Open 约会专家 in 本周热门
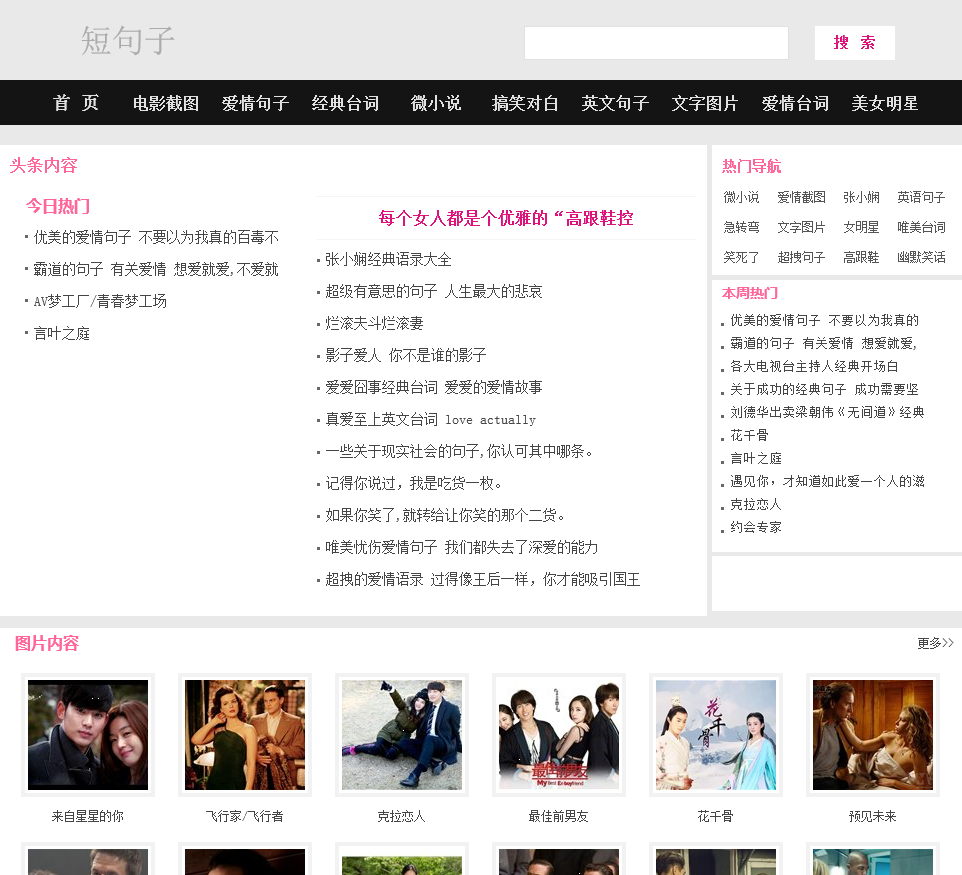The height and width of the screenshot is (875, 962). [756, 527]
